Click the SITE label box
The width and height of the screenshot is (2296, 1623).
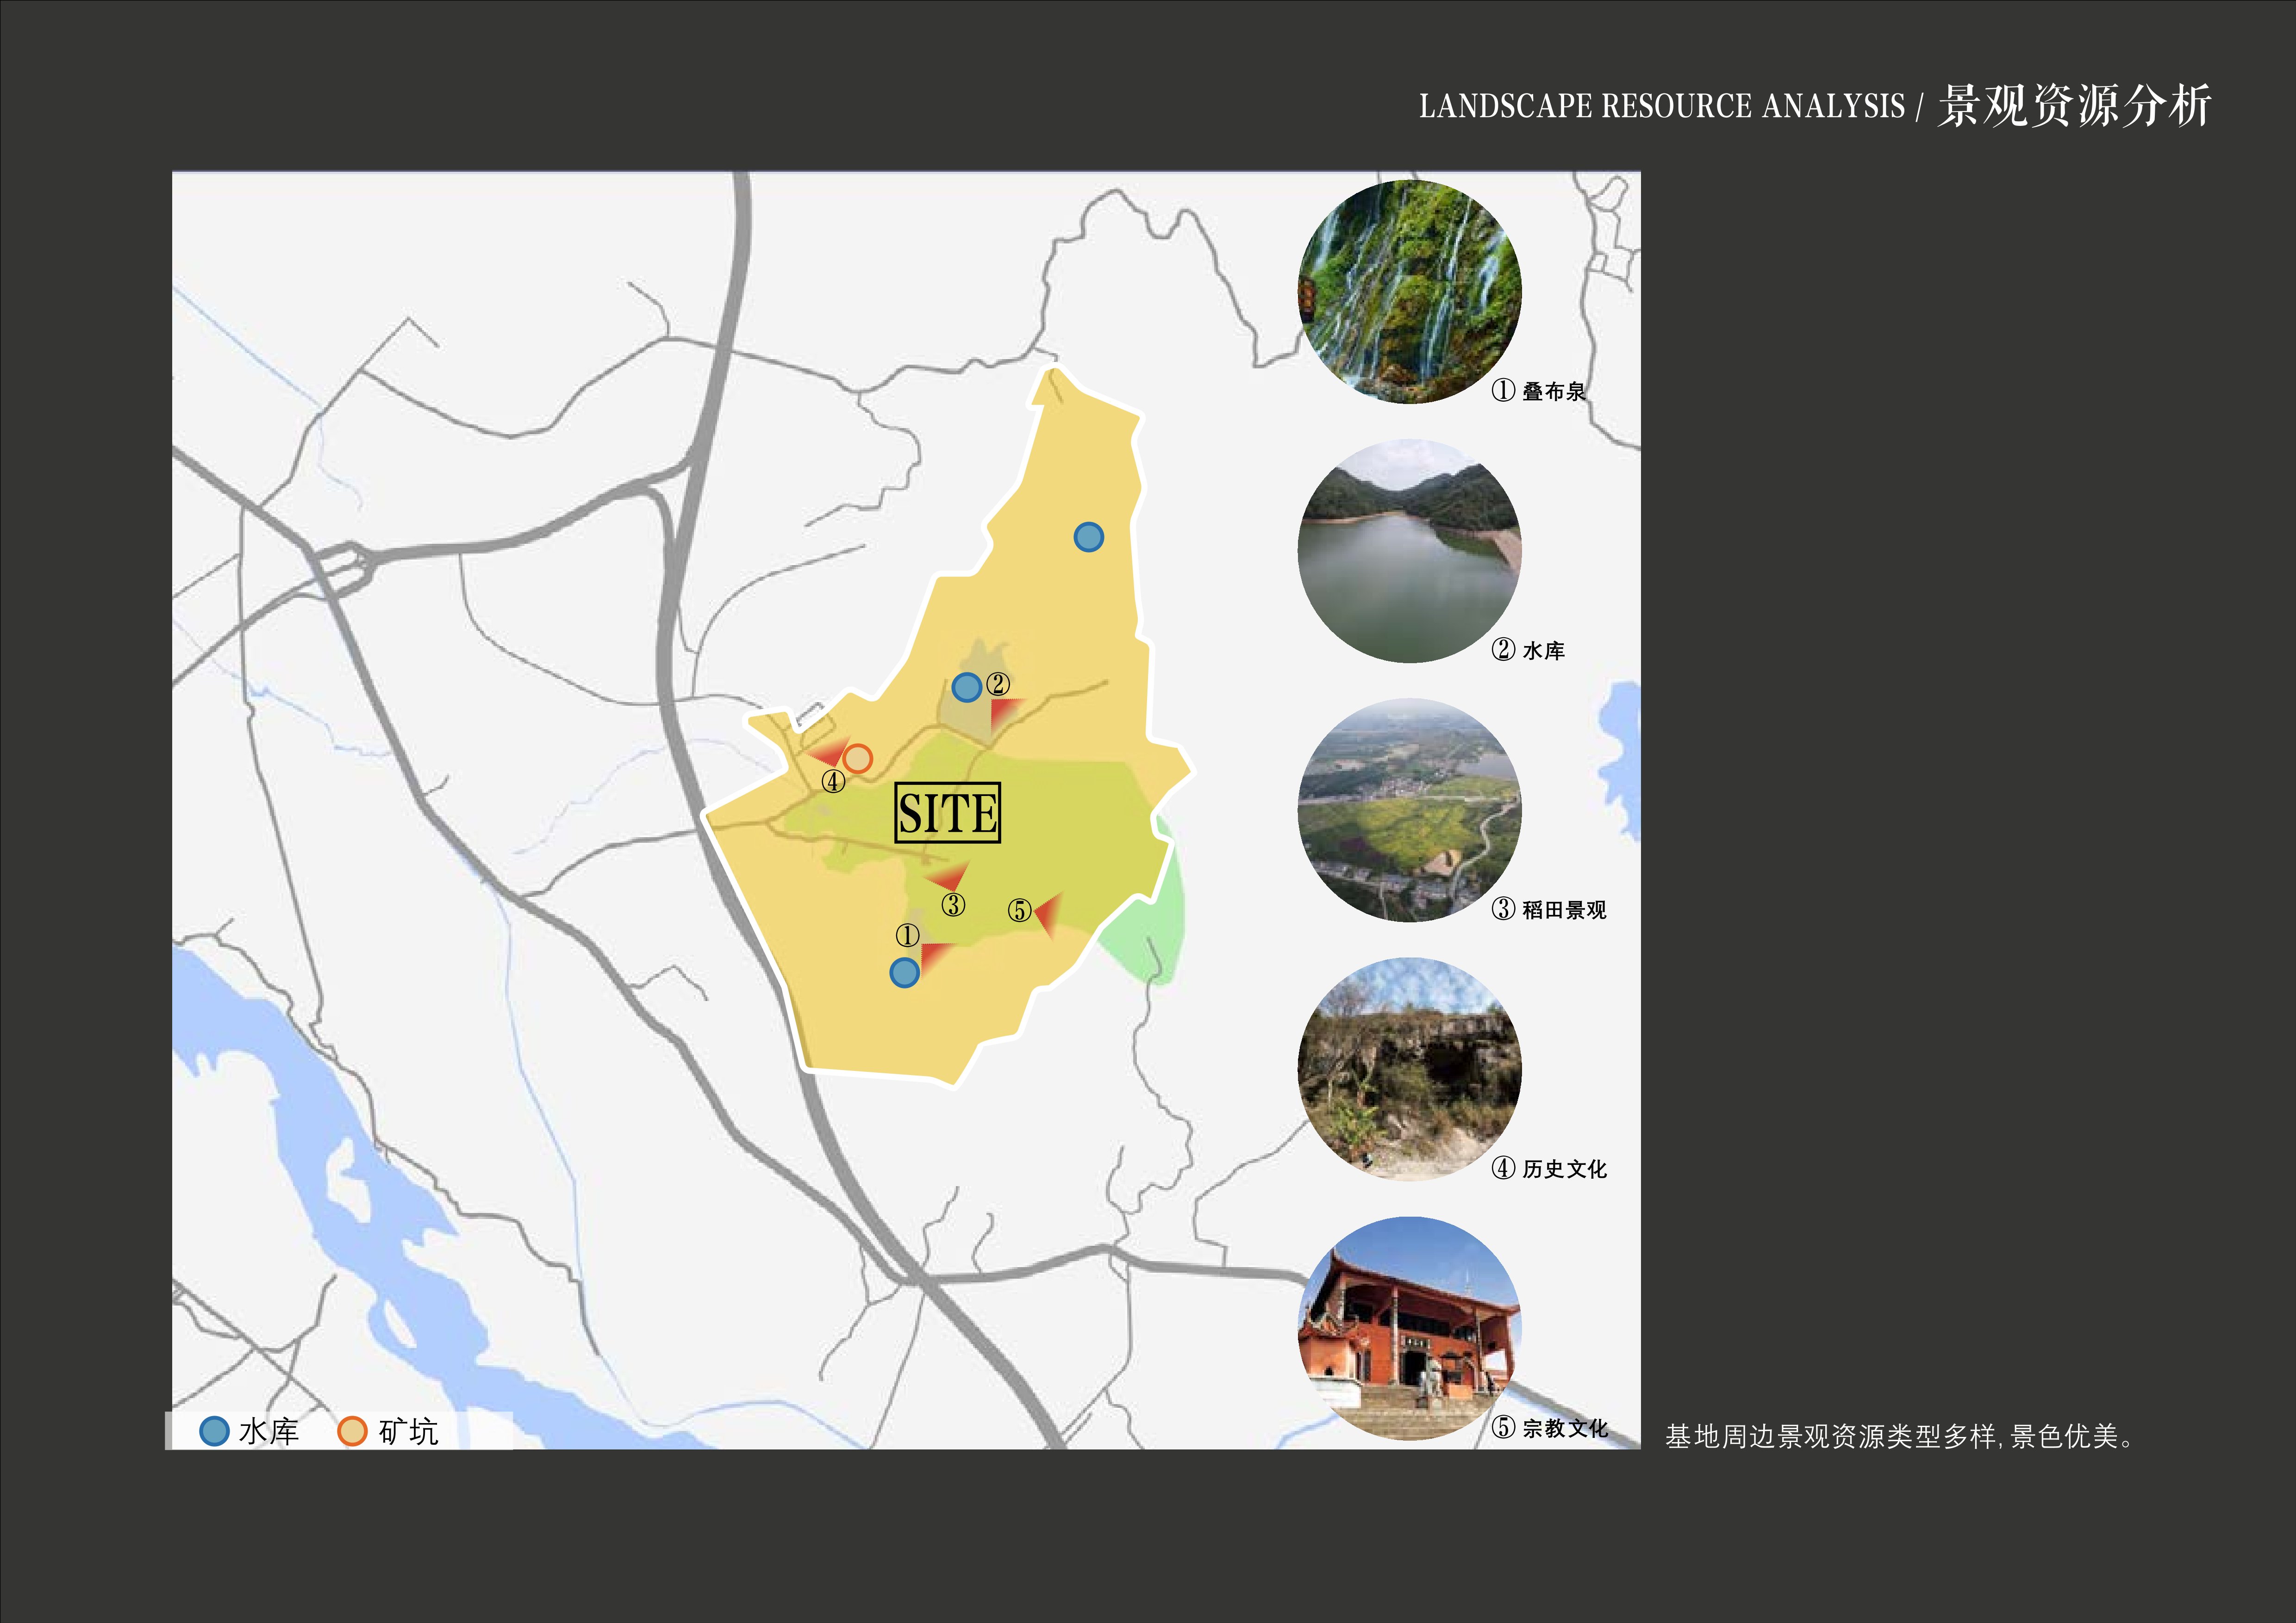coord(947,812)
